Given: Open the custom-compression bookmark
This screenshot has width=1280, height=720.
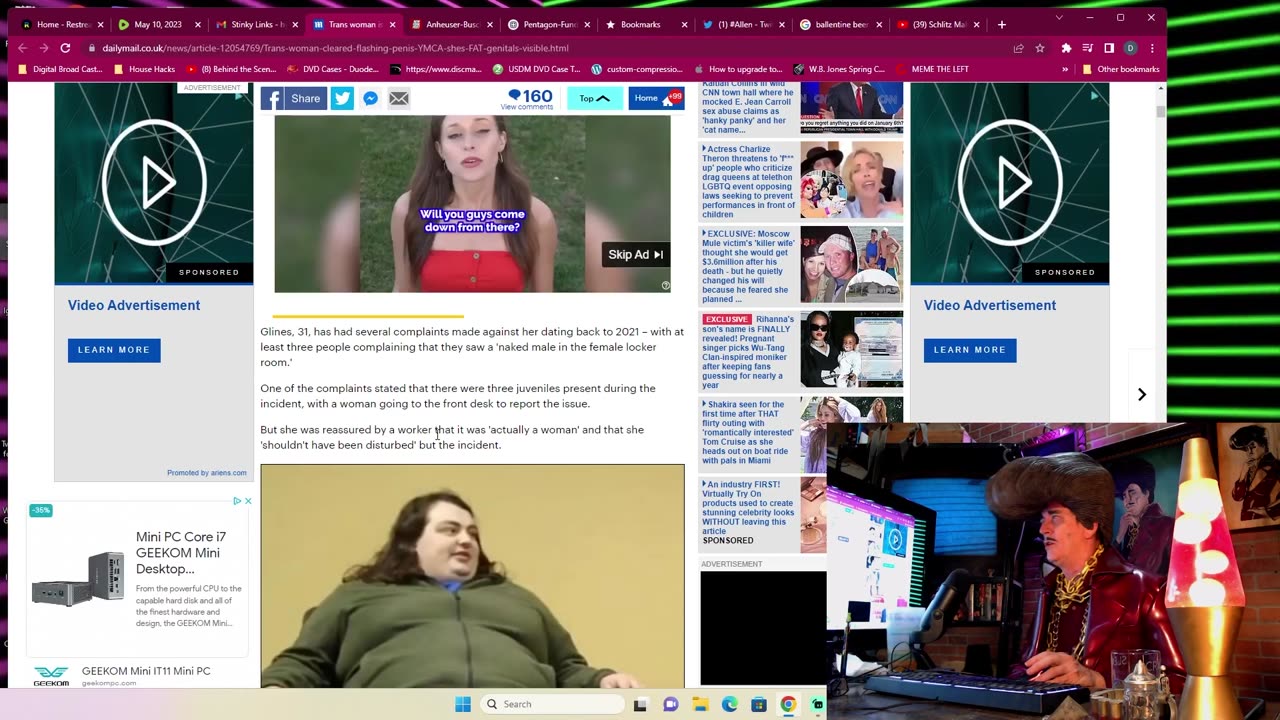Looking at the screenshot, I should (x=637, y=69).
